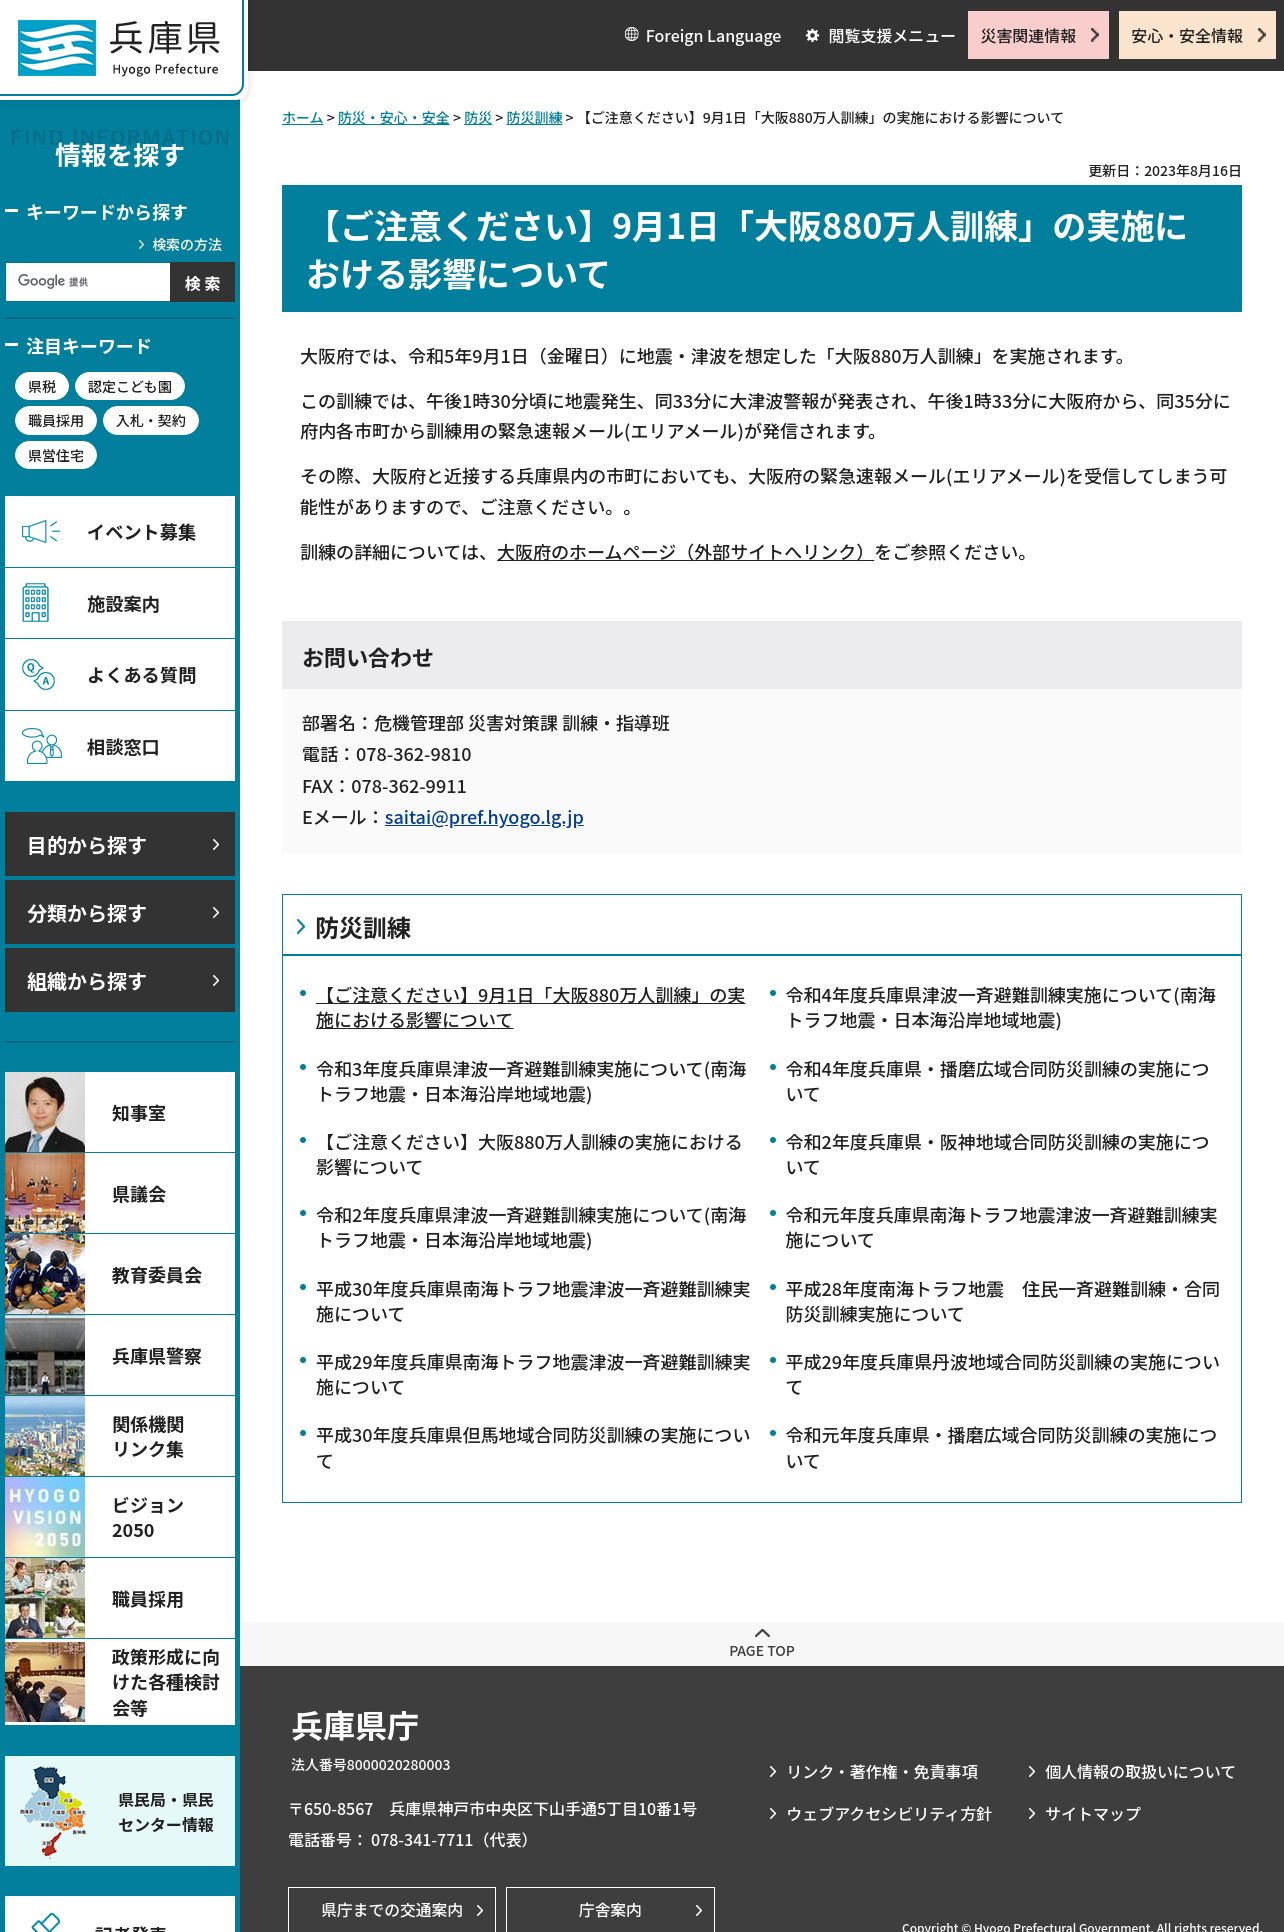The height and width of the screenshot is (1932, 1284).
Task: Expand 組織から探す menu
Action: coord(120,981)
